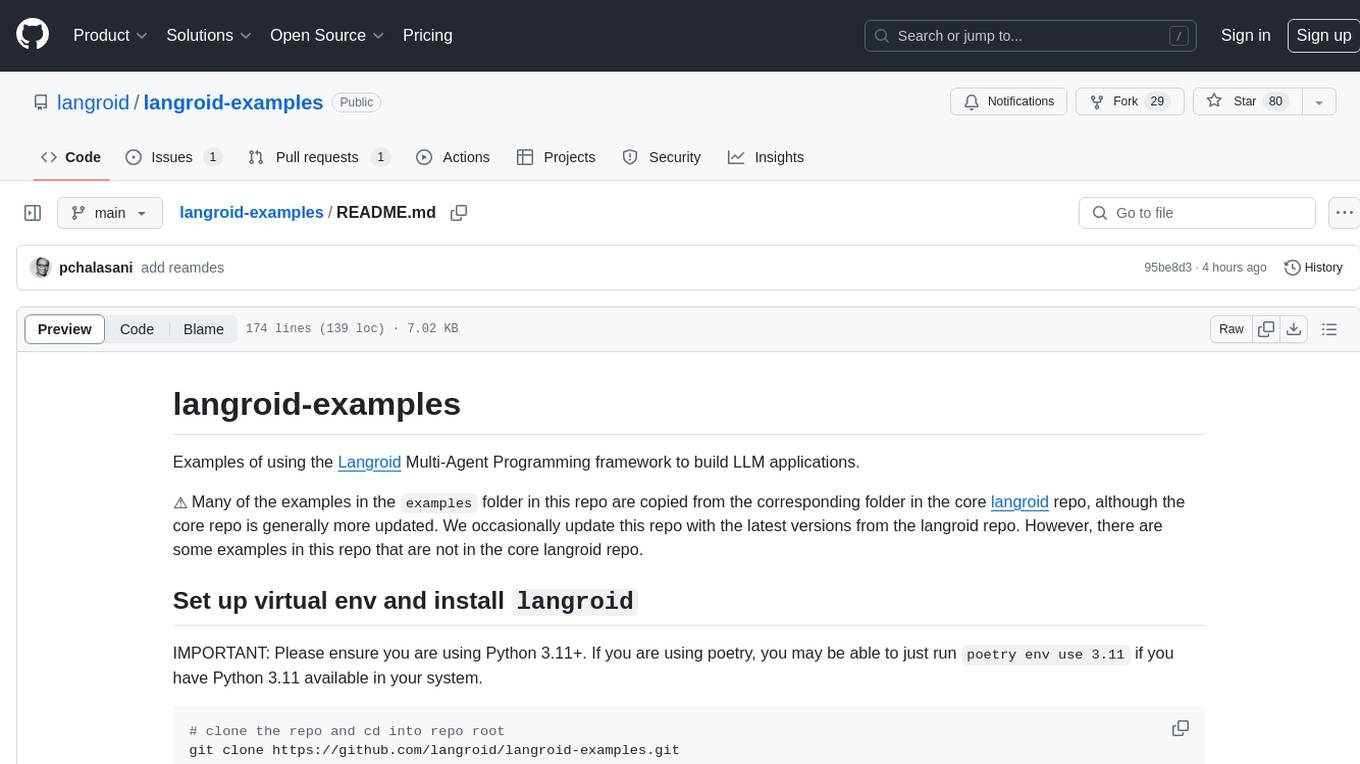The image size is (1360, 764).
Task: Open pchalasani author avatar
Action: (41, 268)
